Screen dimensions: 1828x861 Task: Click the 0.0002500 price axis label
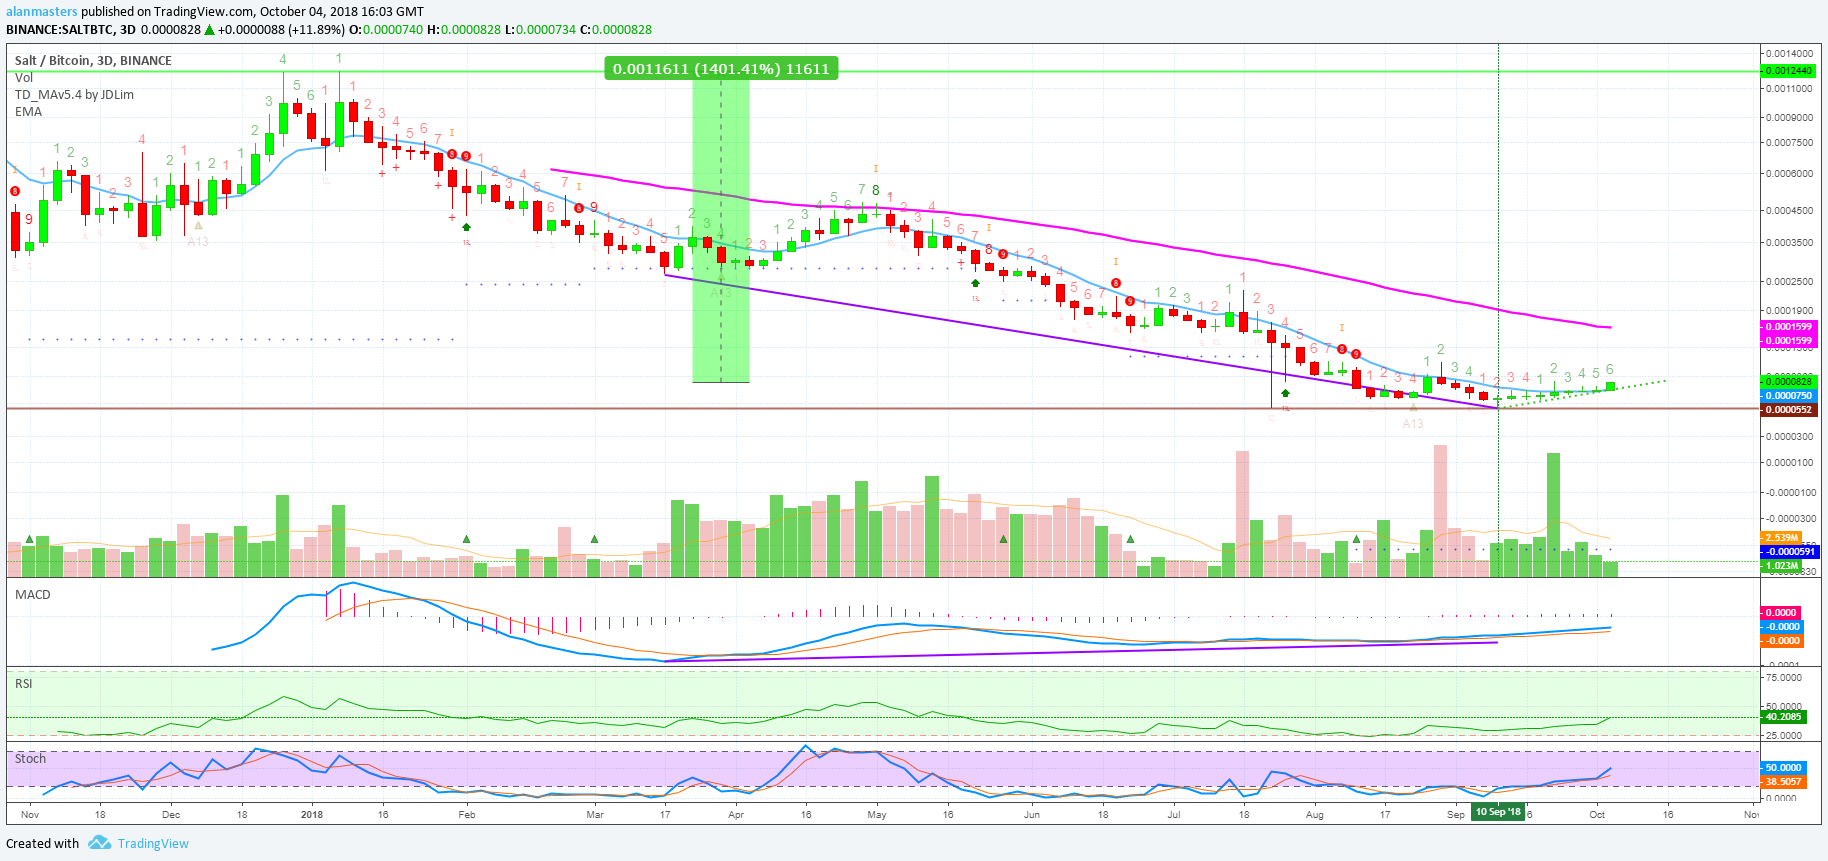[1790, 281]
